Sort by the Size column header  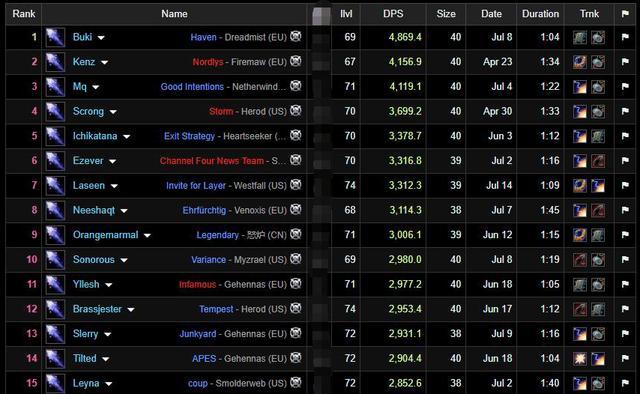(x=446, y=14)
